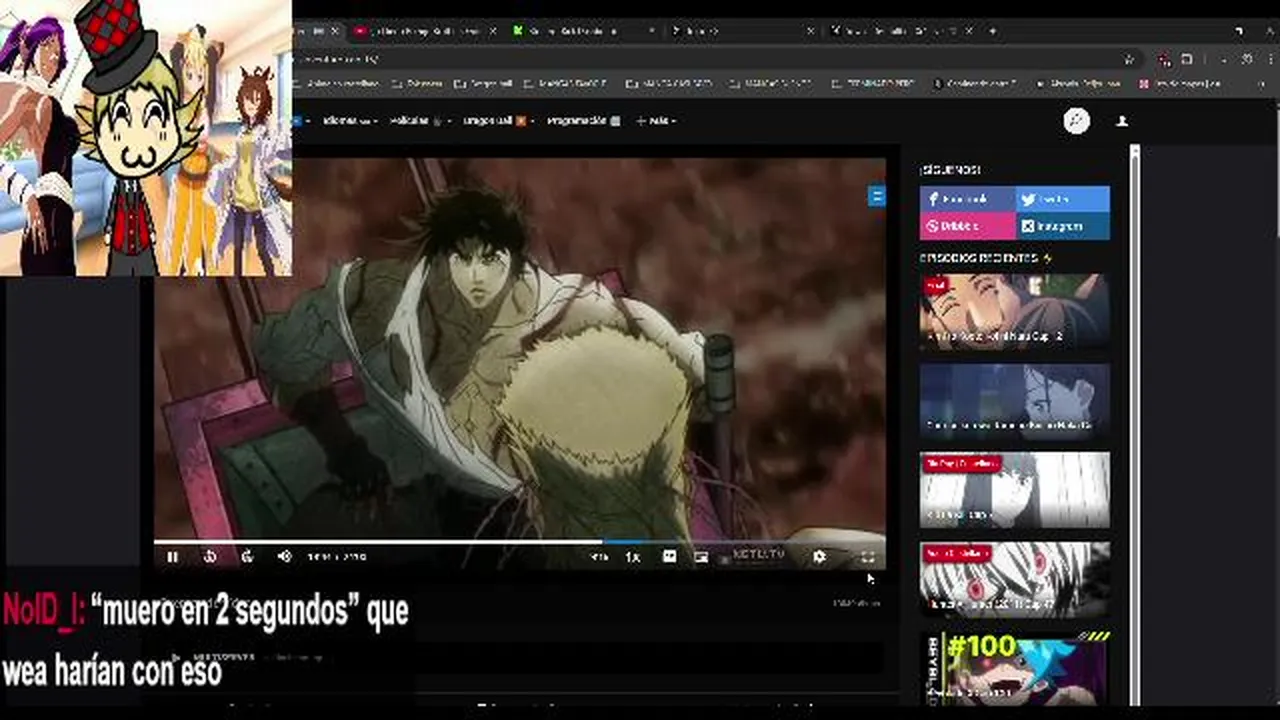The width and height of the screenshot is (1280, 720).
Task: Open the first recent episode thumbnail
Action: [x=1014, y=311]
